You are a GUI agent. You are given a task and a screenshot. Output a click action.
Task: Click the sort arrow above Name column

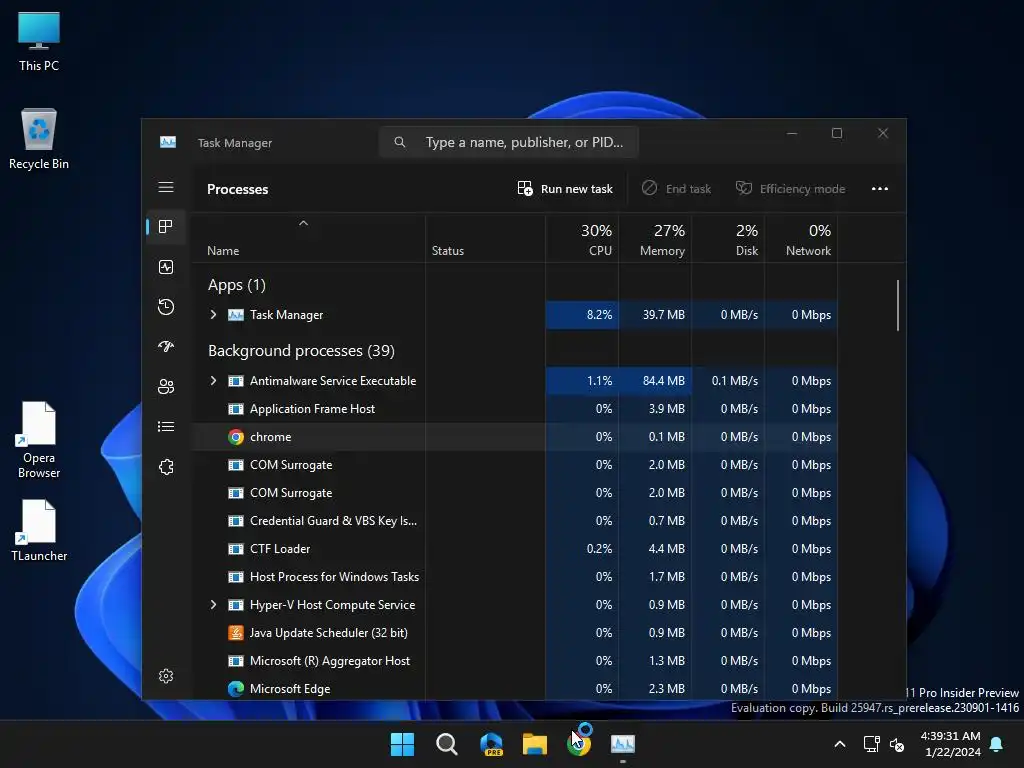pos(303,223)
